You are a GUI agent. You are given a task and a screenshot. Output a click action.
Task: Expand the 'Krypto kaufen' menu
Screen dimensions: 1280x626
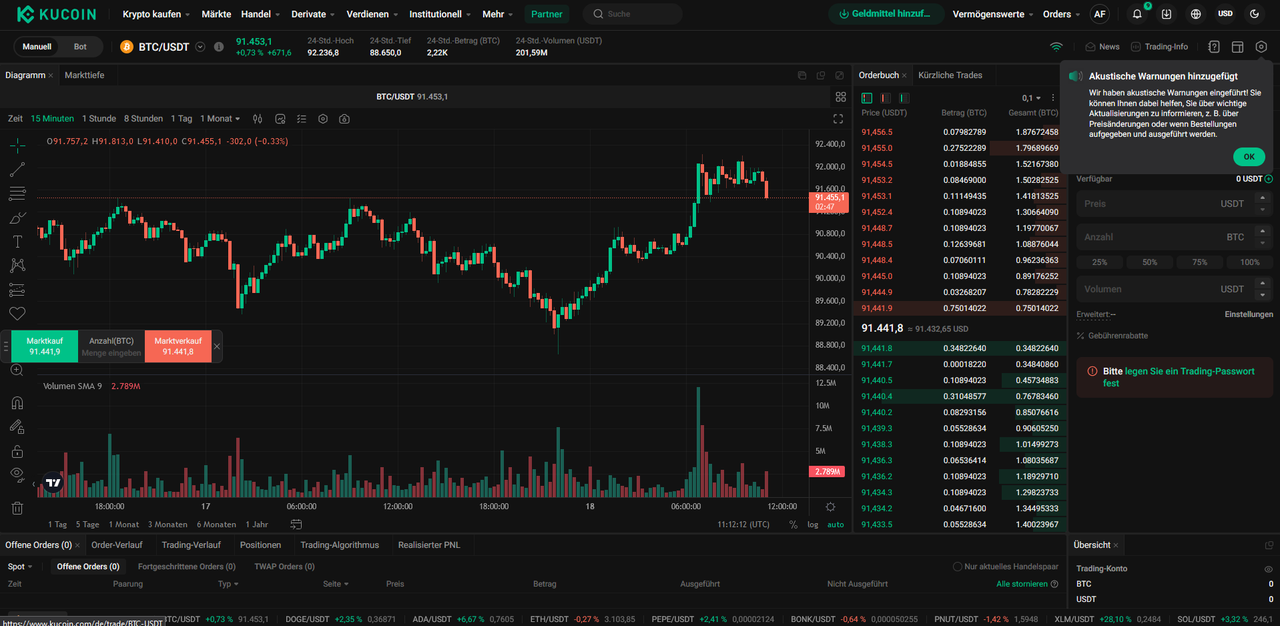[157, 14]
